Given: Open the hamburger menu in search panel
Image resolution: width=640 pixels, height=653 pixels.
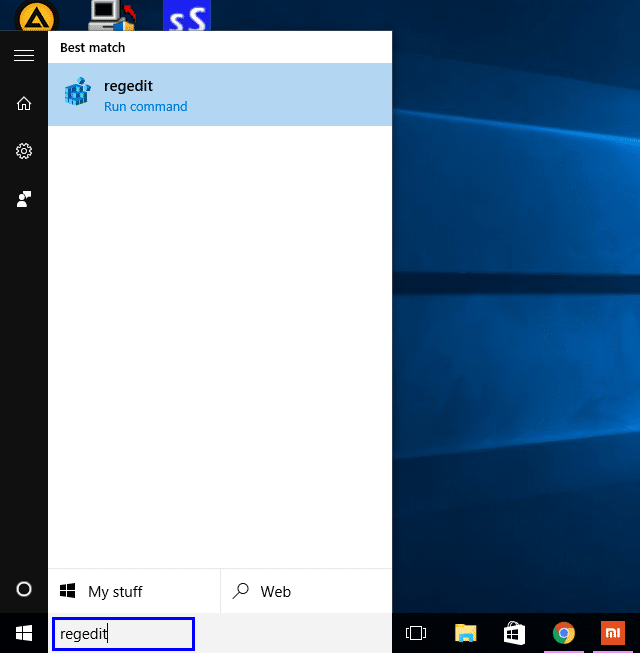Looking at the screenshot, I should click(x=24, y=55).
